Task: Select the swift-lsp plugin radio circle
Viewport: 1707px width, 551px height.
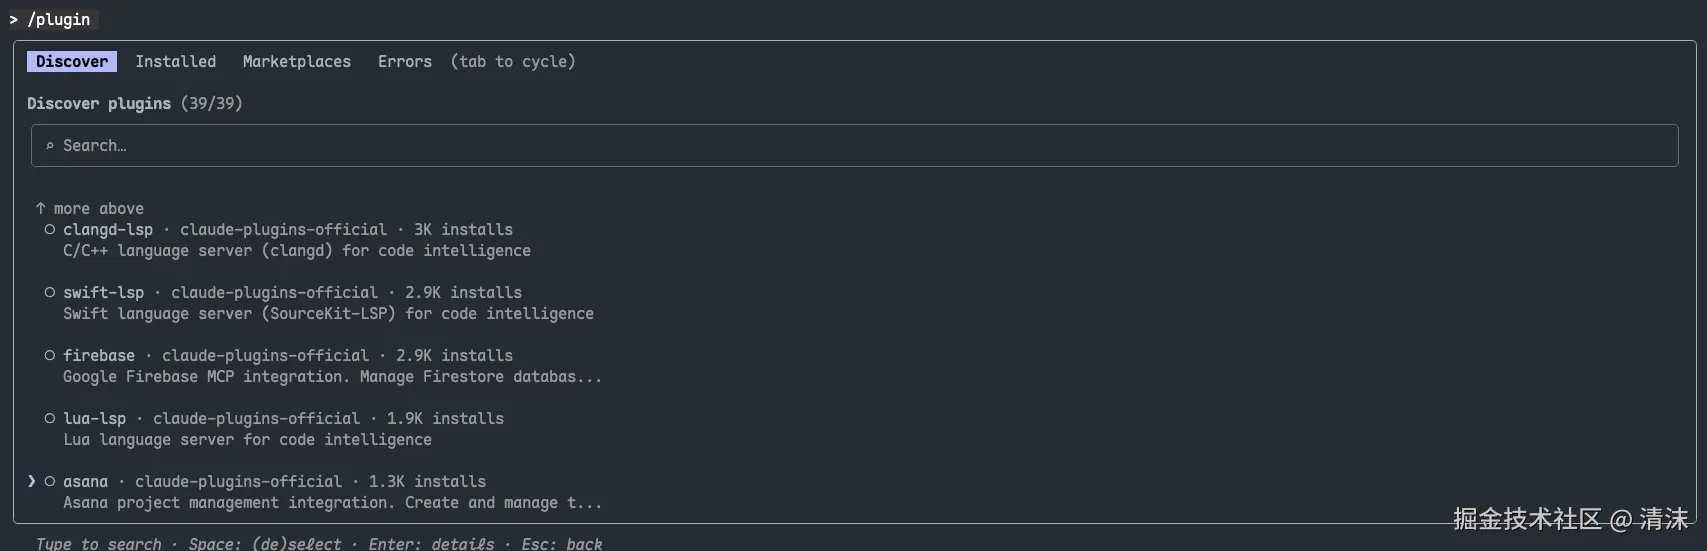Action: [x=49, y=293]
